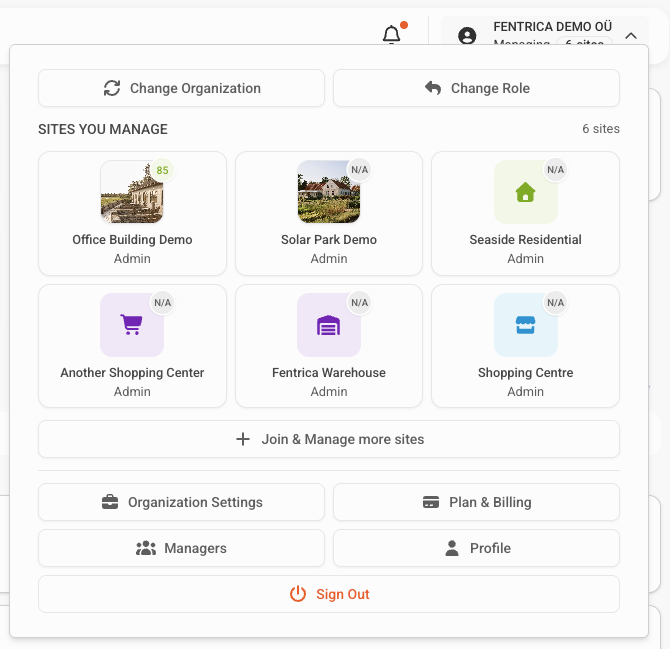Click the refresh arrows icon on Change Organization
The image size is (670, 649).
[x=112, y=88]
